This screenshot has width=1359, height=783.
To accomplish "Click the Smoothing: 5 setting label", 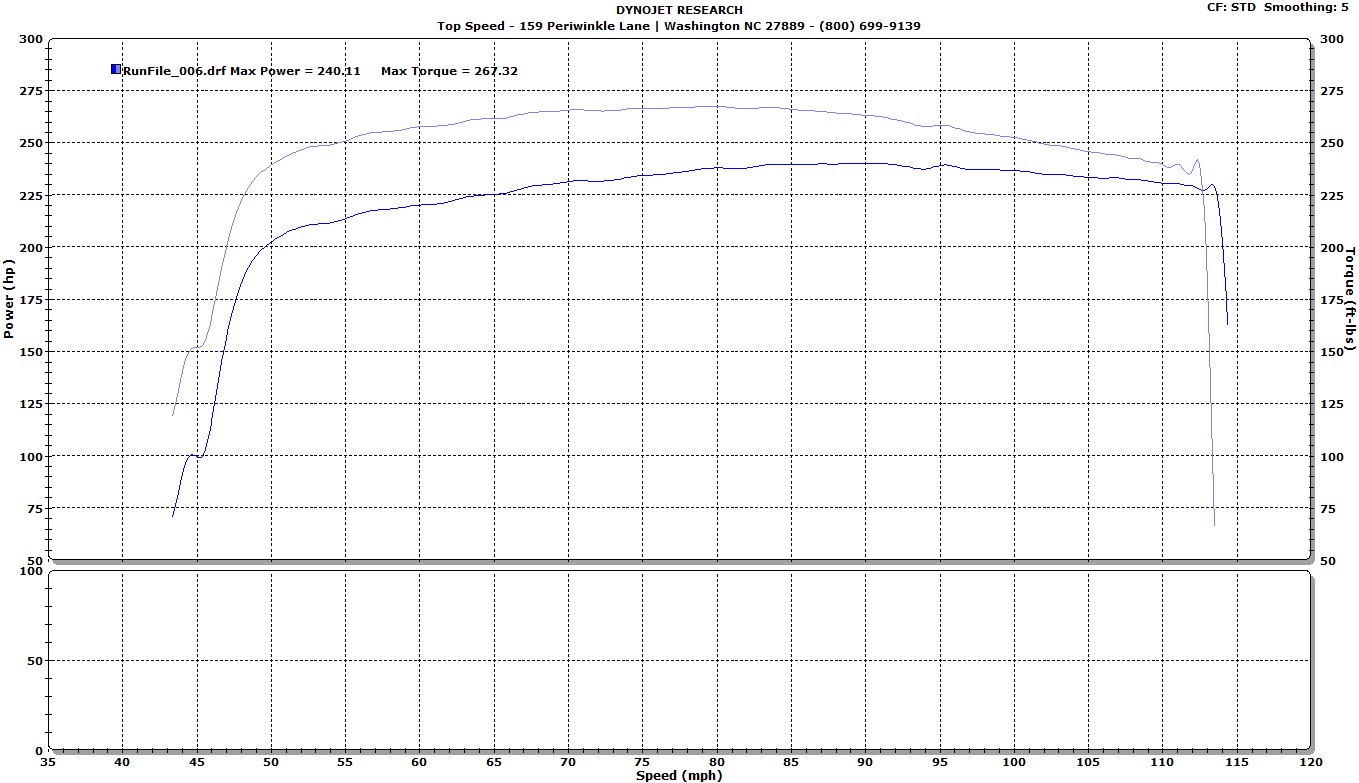I will 1305,7.
